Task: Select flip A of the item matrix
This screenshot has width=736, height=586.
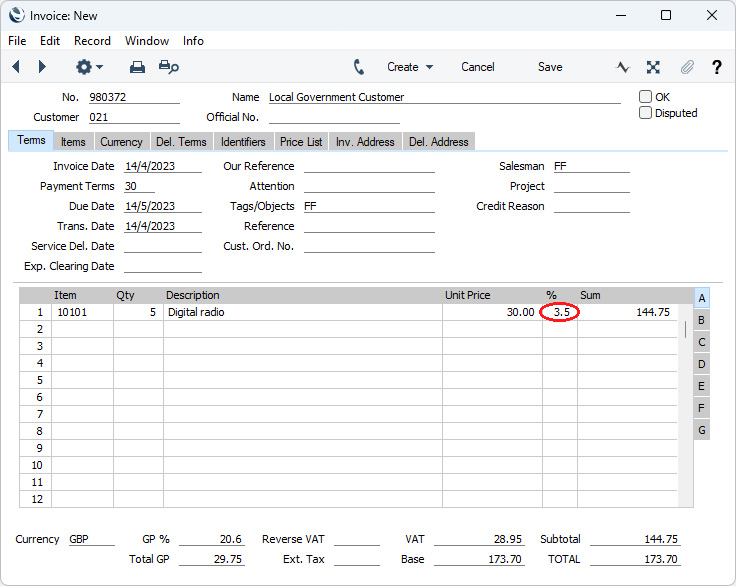Action: pyautogui.click(x=701, y=298)
